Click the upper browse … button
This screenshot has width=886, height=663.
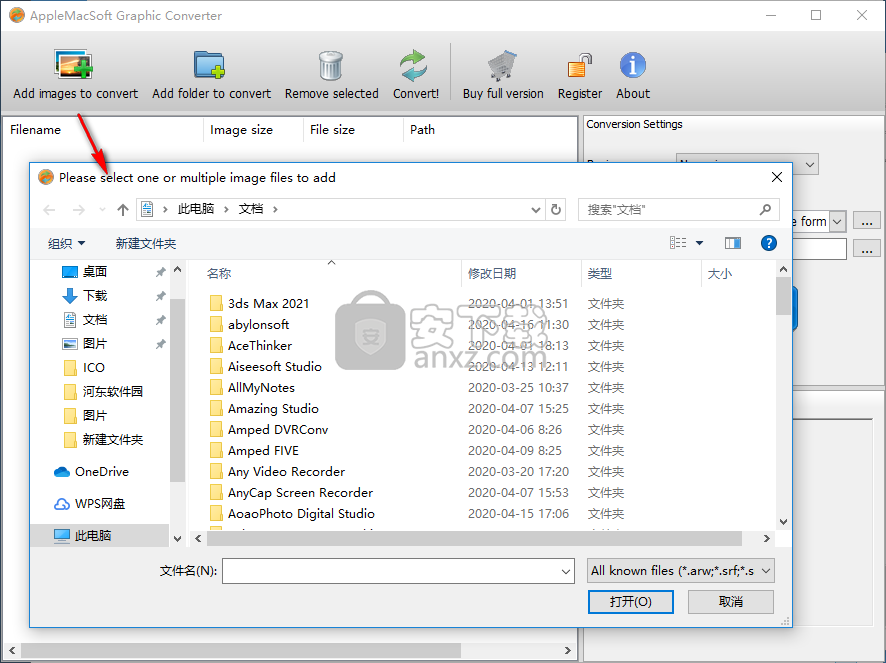tap(867, 222)
